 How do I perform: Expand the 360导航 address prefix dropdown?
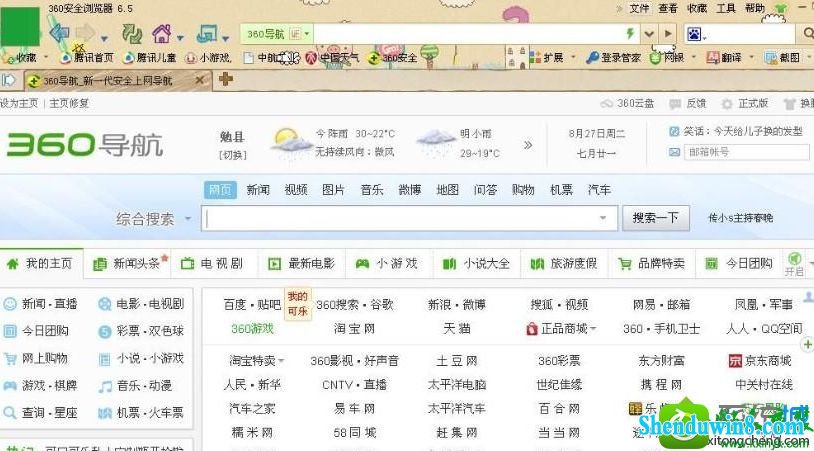pyautogui.click(x=307, y=34)
